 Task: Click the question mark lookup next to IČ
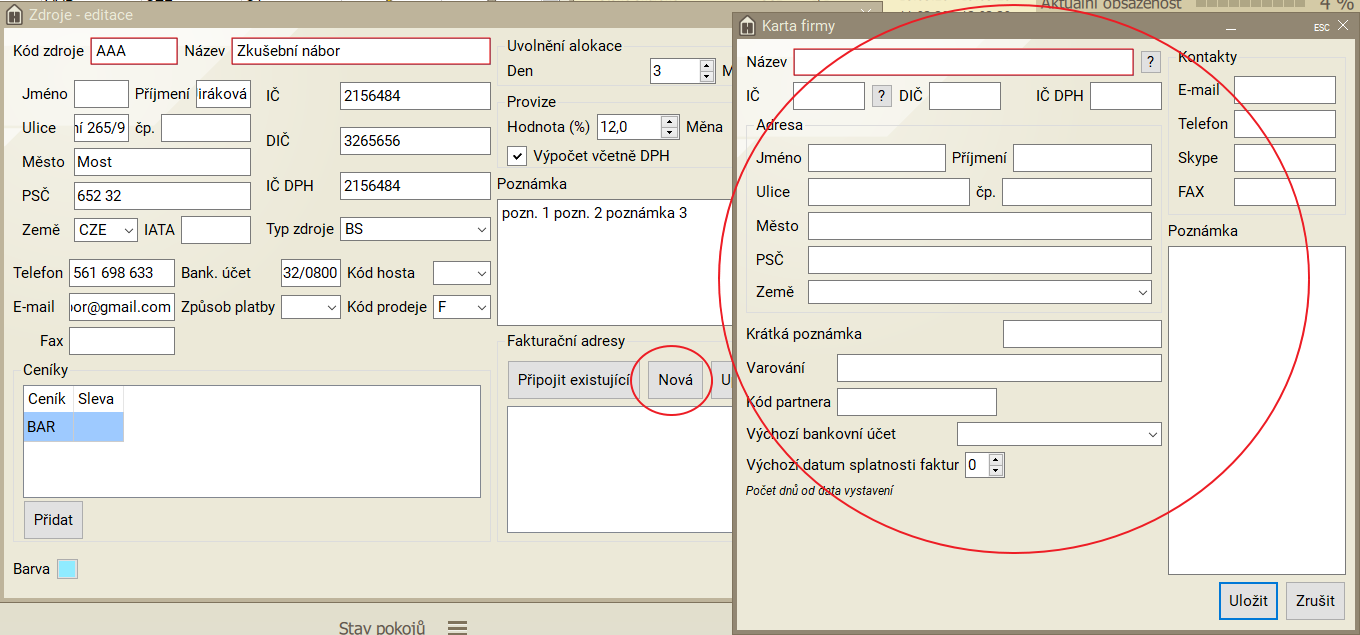[881, 96]
